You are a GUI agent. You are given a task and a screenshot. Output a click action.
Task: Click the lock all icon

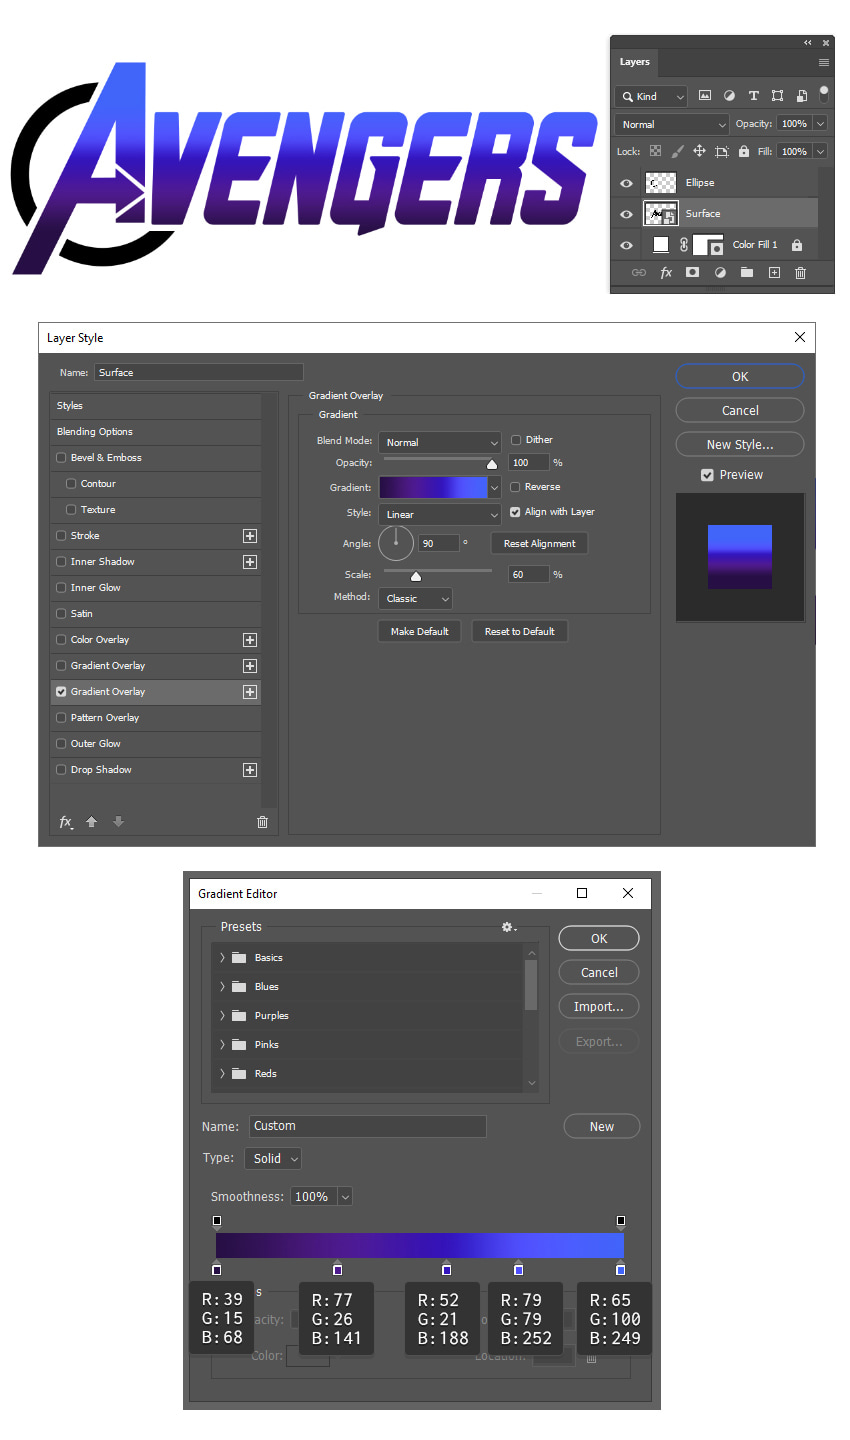click(x=743, y=151)
